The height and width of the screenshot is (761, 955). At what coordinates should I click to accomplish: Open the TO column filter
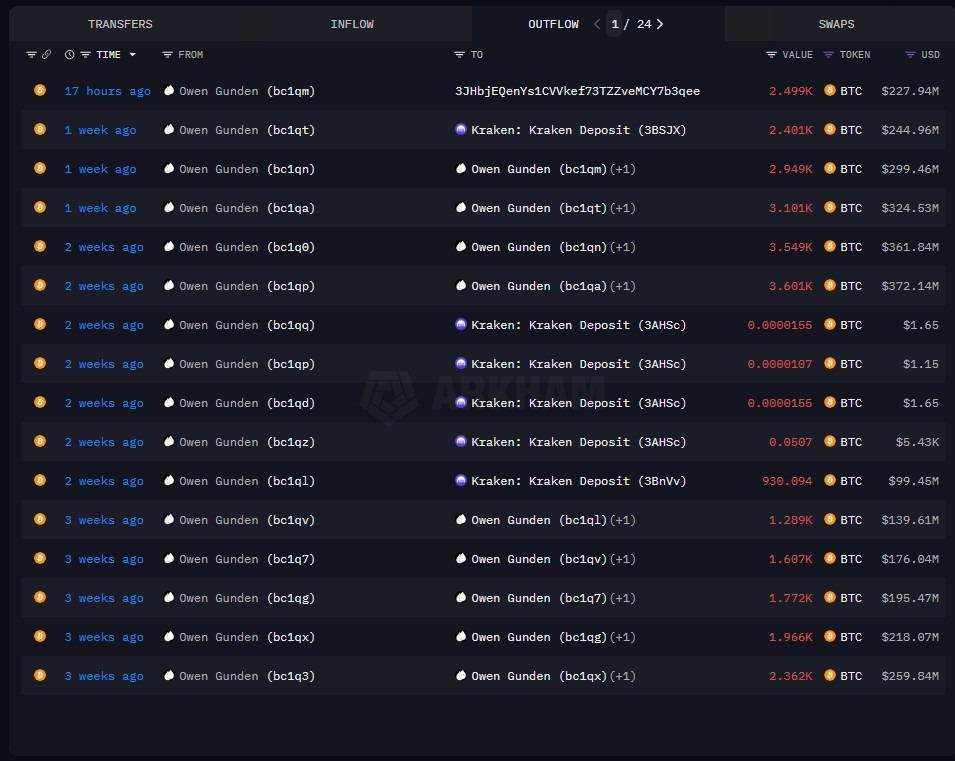point(459,55)
